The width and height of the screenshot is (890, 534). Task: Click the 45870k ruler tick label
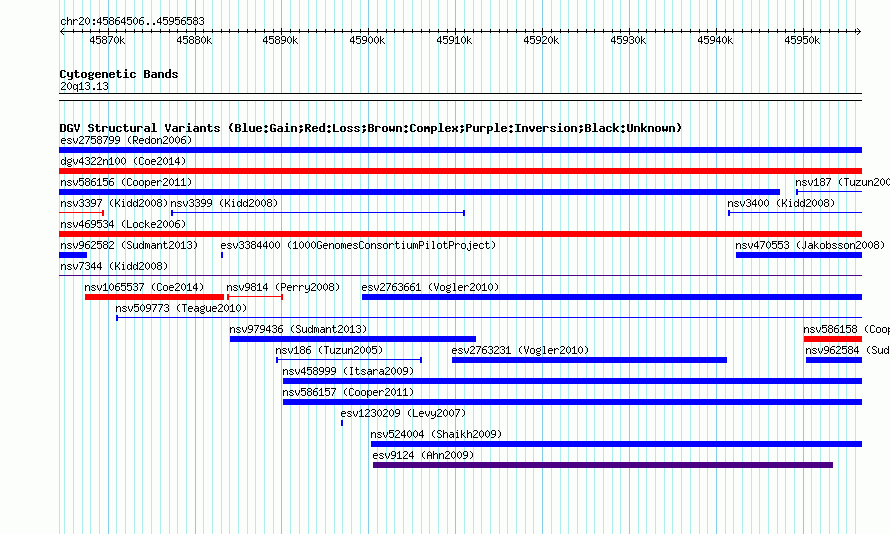[107, 40]
